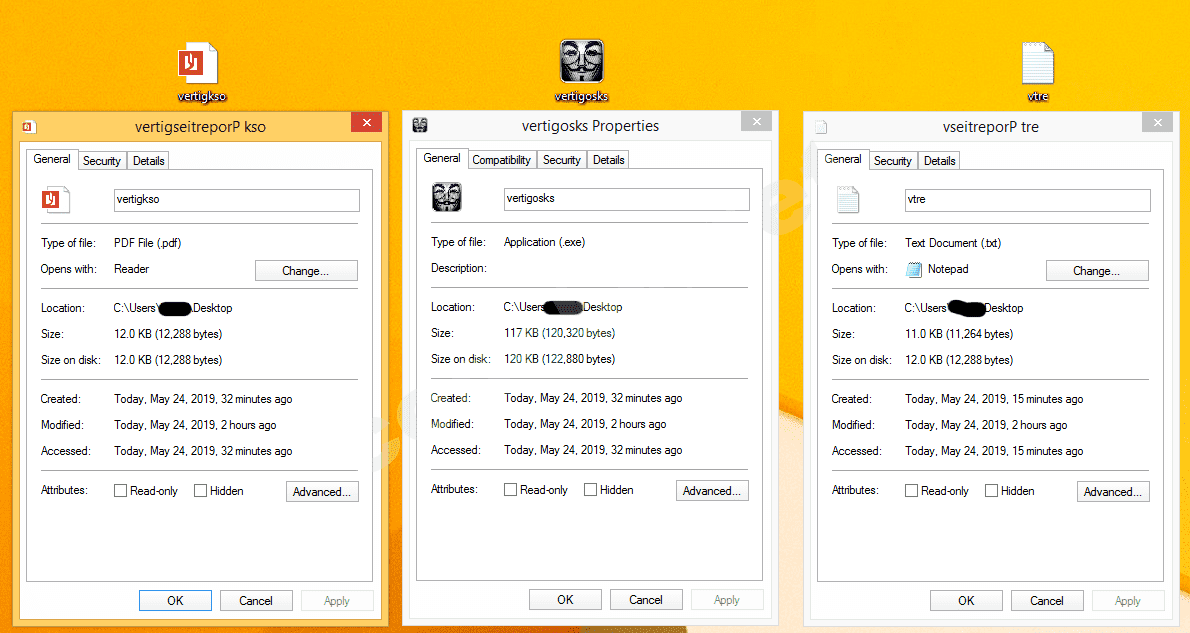Click the vtre file name field
Screen dimensions: 1190x633
[x=1028, y=200]
